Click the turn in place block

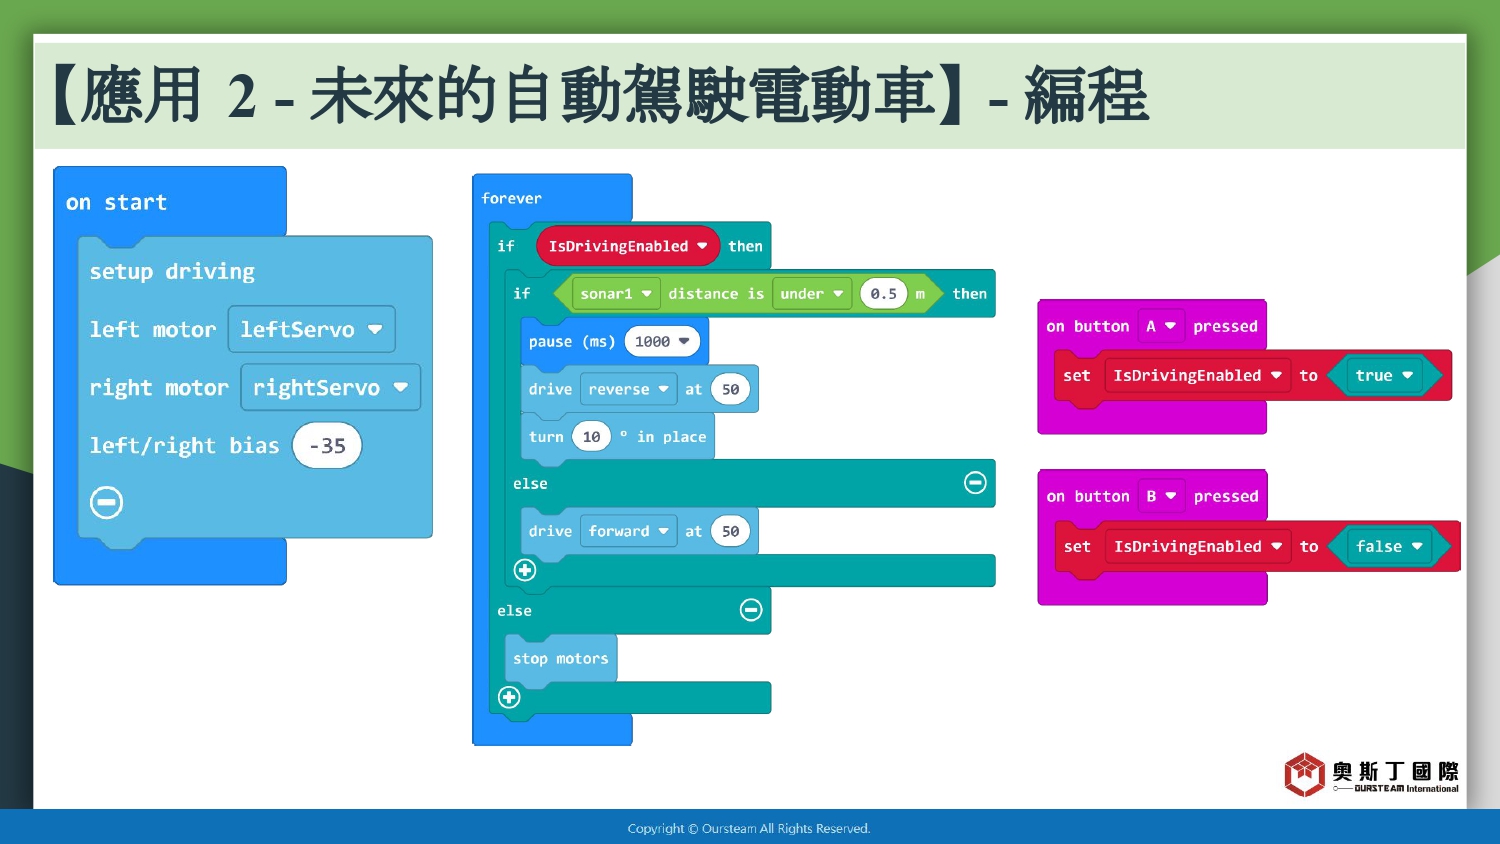coord(618,437)
